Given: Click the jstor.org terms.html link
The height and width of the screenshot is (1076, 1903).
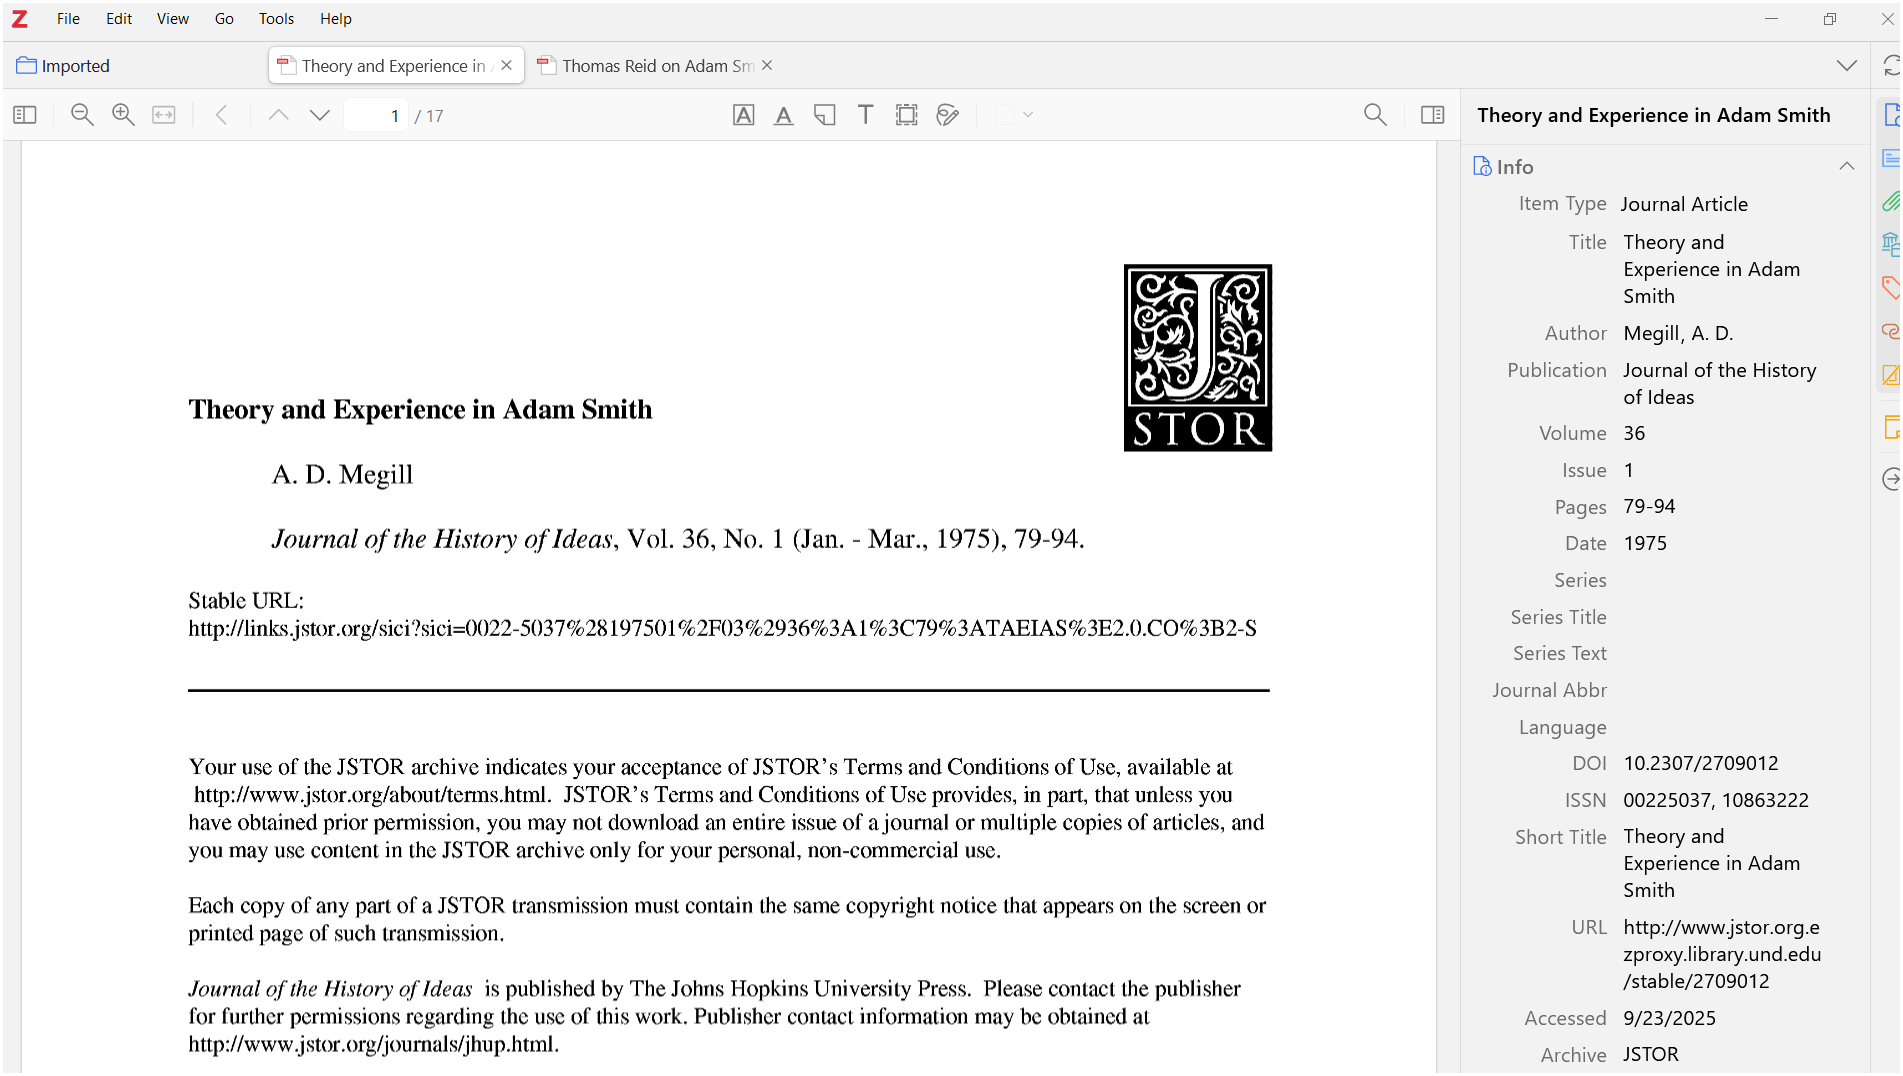Looking at the screenshot, I should 371,795.
